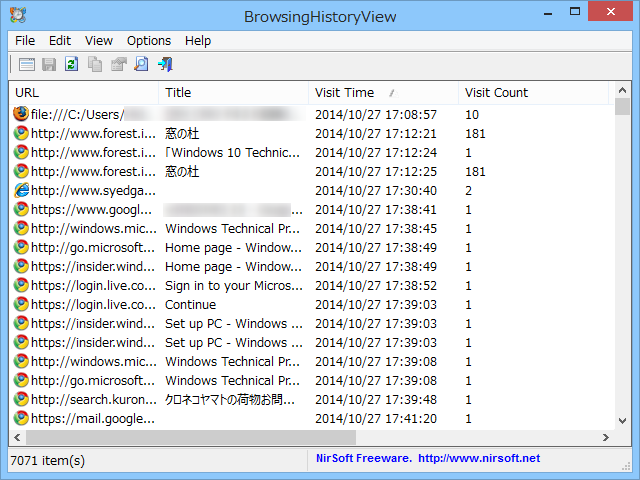The image size is (640, 480).
Task: Open Properties toolbar icon
Action: [118, 64]
